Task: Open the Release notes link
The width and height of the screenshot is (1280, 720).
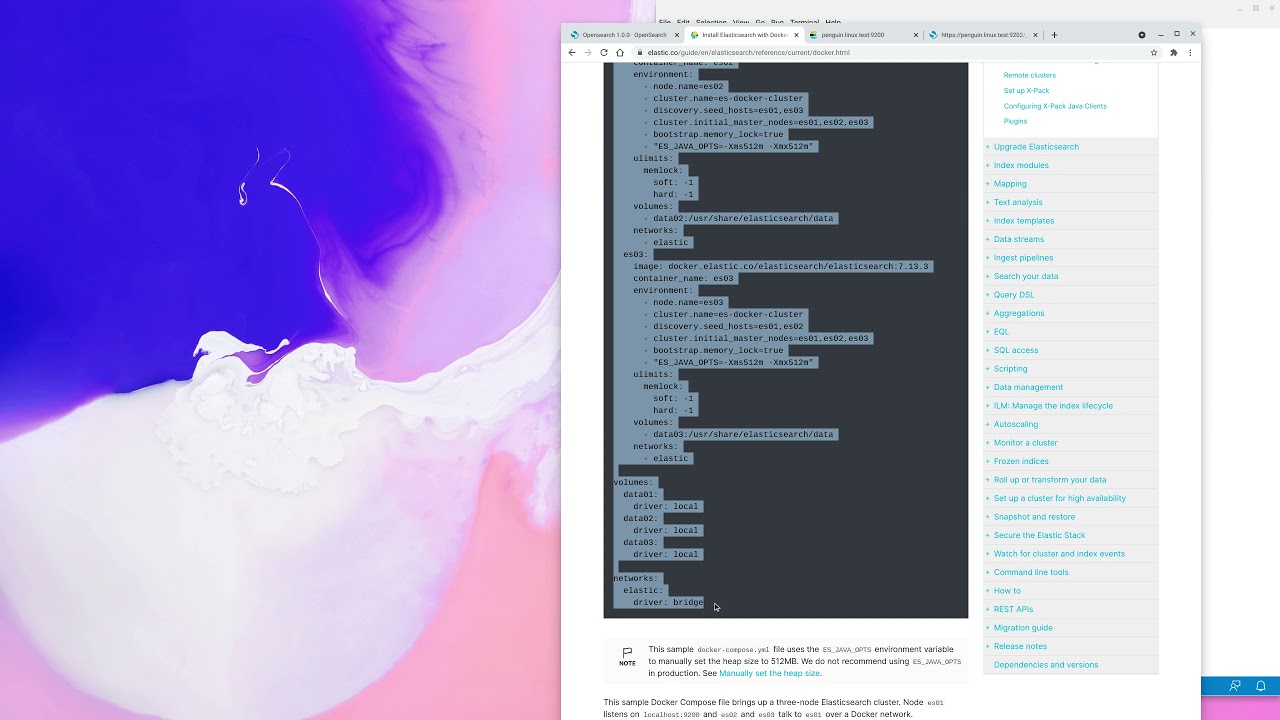Action: pos(1020,646)
